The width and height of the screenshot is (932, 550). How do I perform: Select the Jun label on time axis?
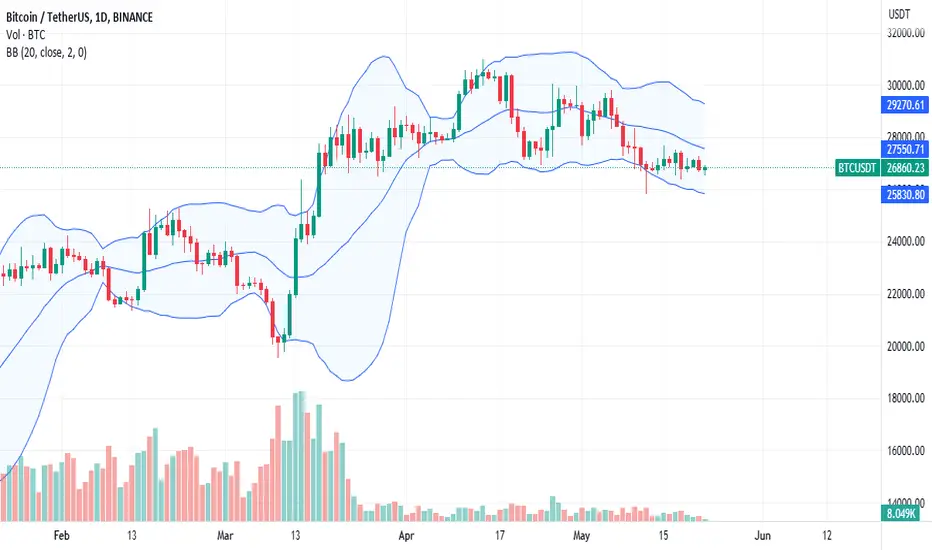(763, 536)
